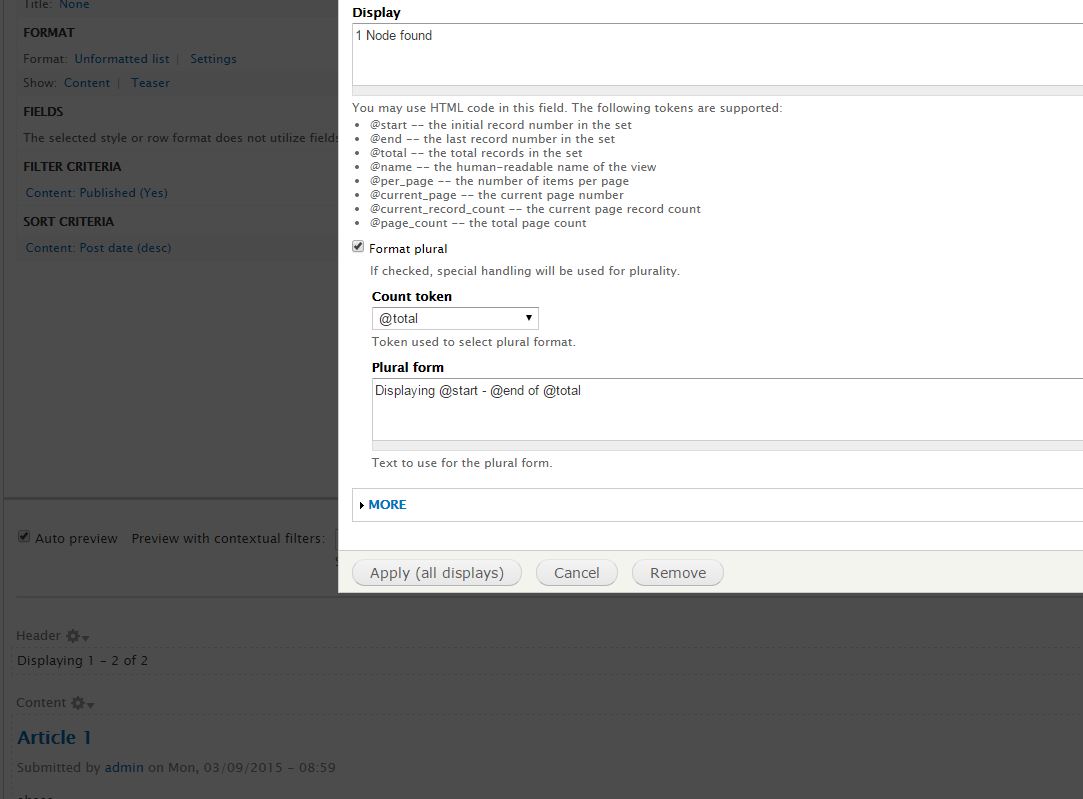Switch row display to Teaser
Viewport: 1083px width, 799px height.
pos(150,82)
